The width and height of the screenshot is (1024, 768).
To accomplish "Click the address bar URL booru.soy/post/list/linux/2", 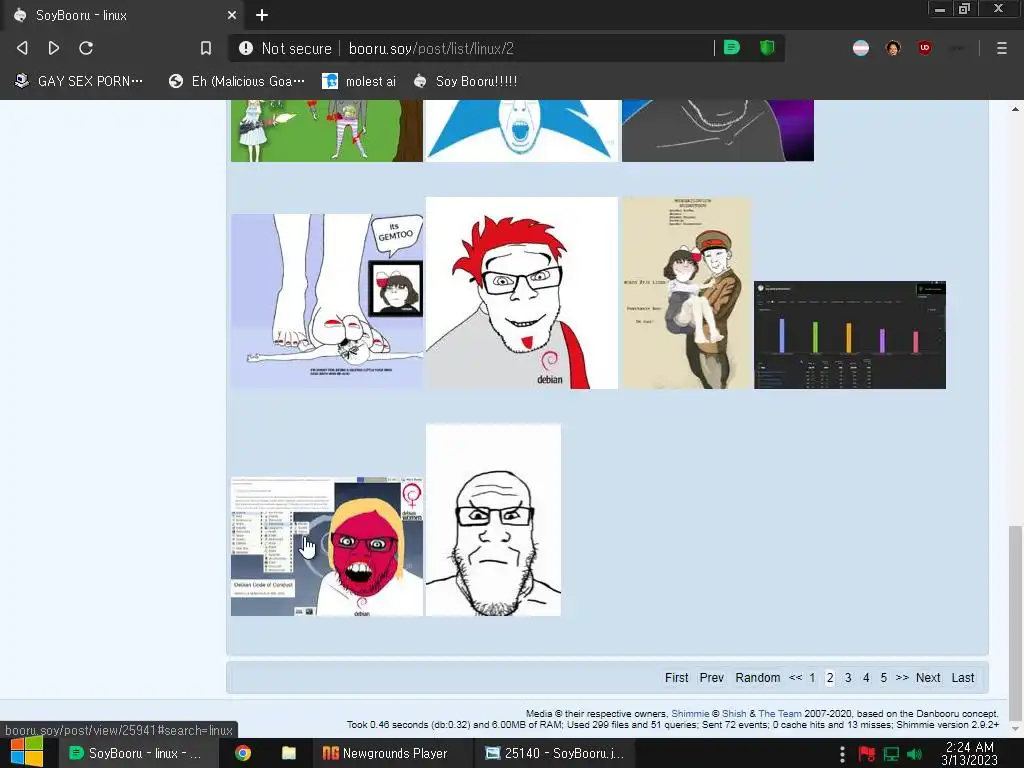I will (x=431, y=48).
